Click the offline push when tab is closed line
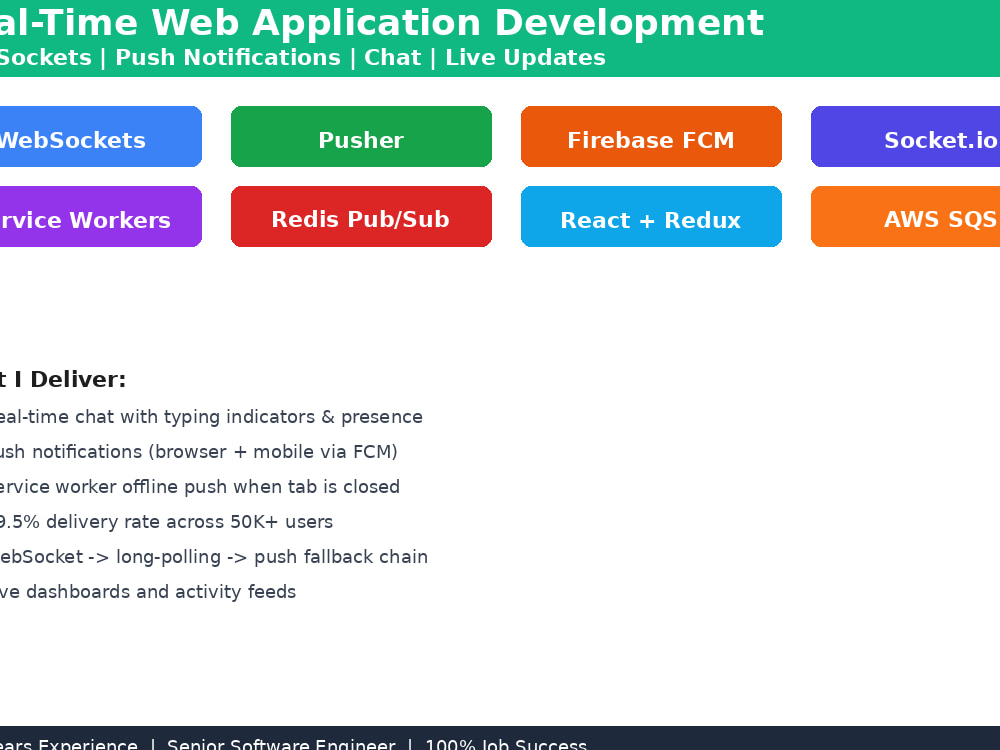Image resolution: width=1000 pixels, height=750 pixels. 200,487
